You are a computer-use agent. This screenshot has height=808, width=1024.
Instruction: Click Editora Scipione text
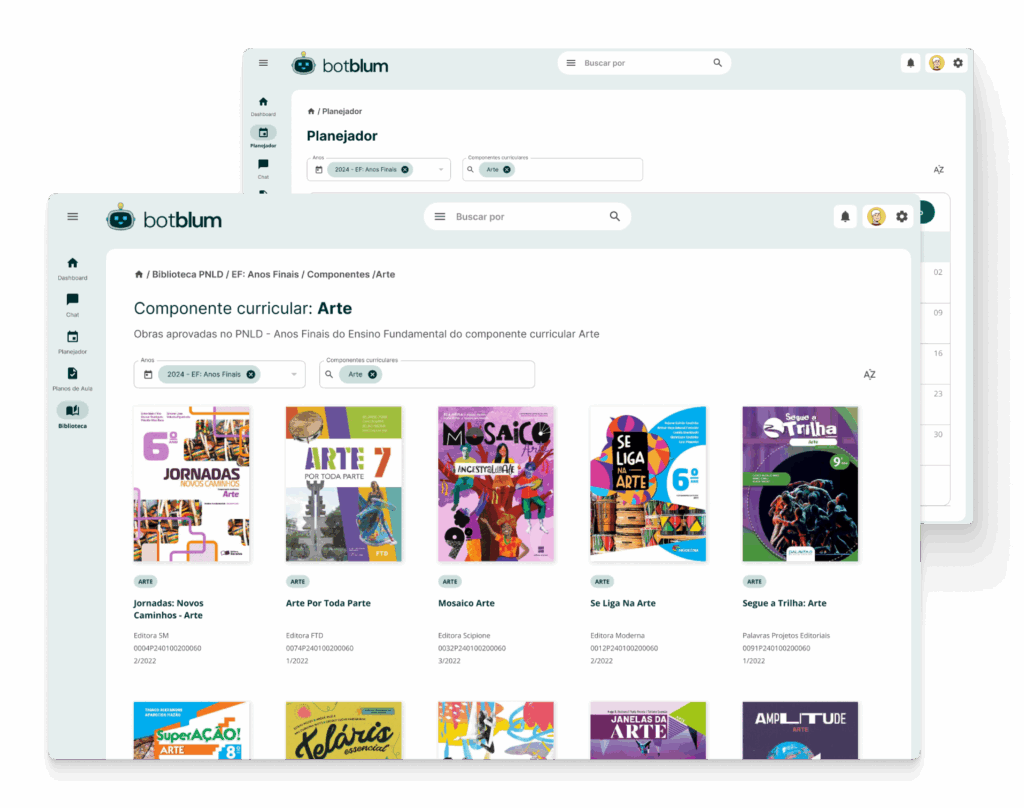[464, 635]
